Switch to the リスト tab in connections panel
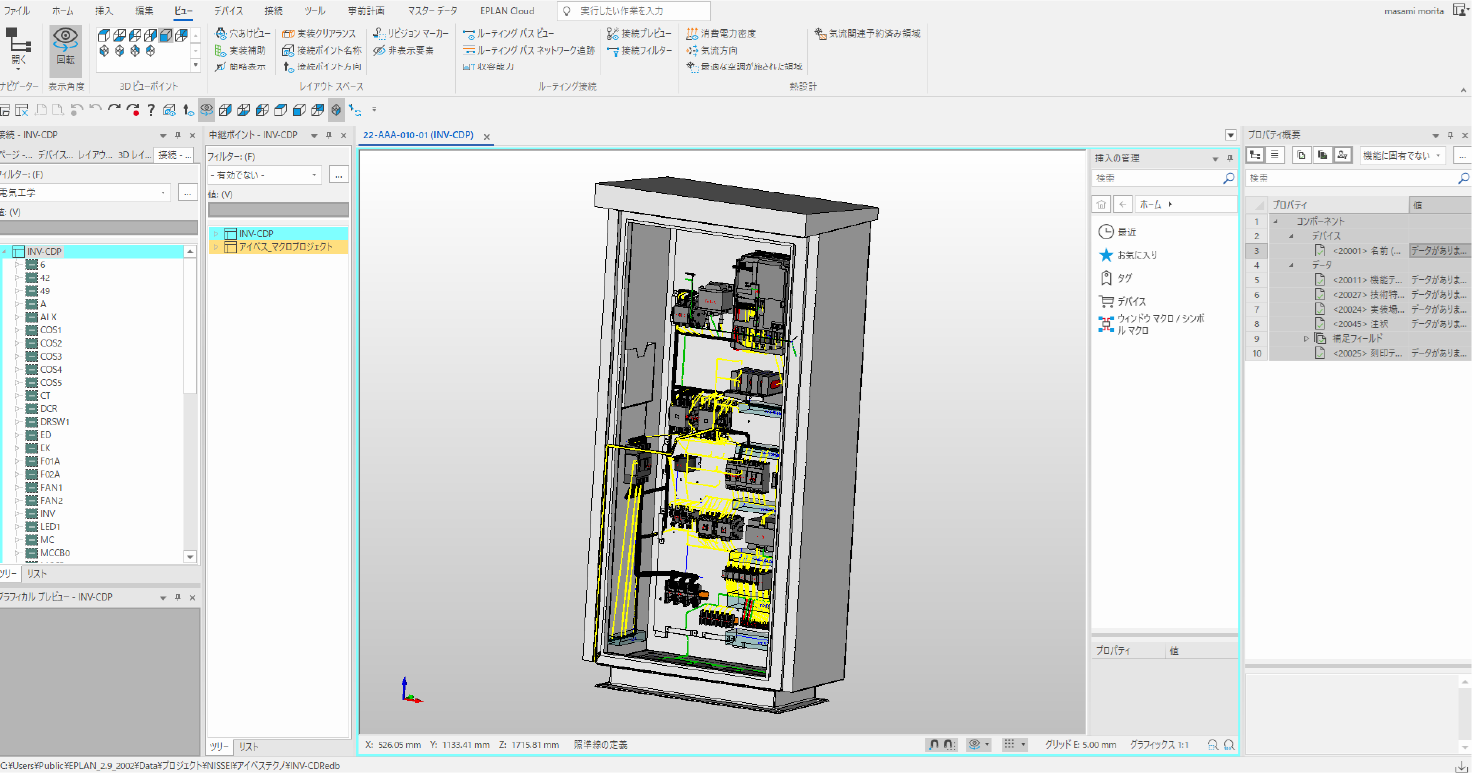Viewport: 1472px width, 773px height. click(x=37, y=574)
